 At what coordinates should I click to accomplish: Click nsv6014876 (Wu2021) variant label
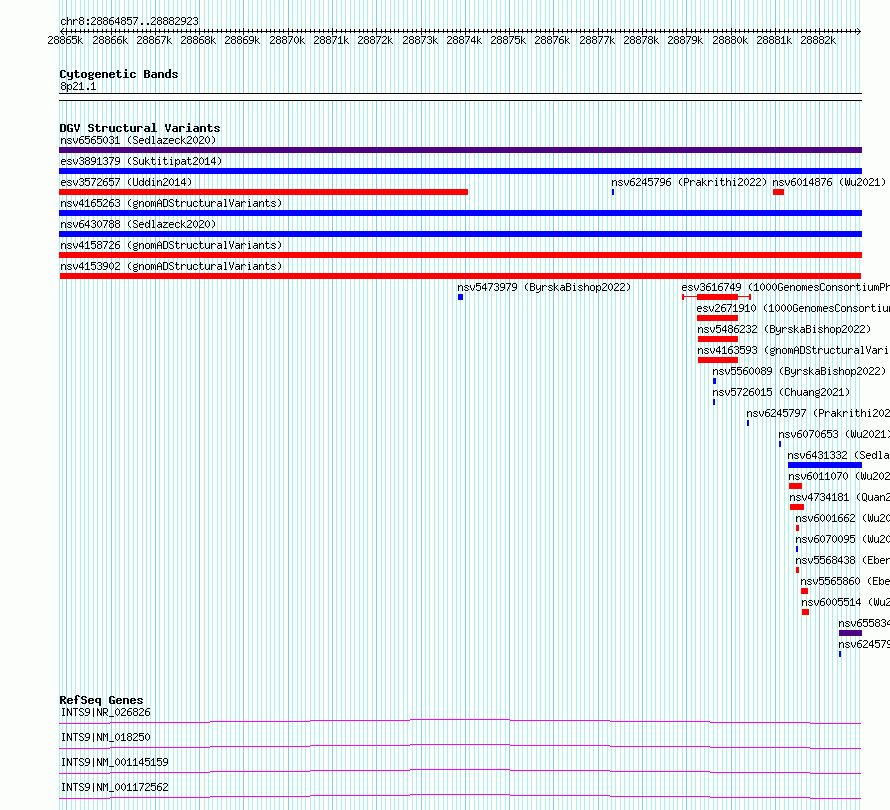[829, 182]
